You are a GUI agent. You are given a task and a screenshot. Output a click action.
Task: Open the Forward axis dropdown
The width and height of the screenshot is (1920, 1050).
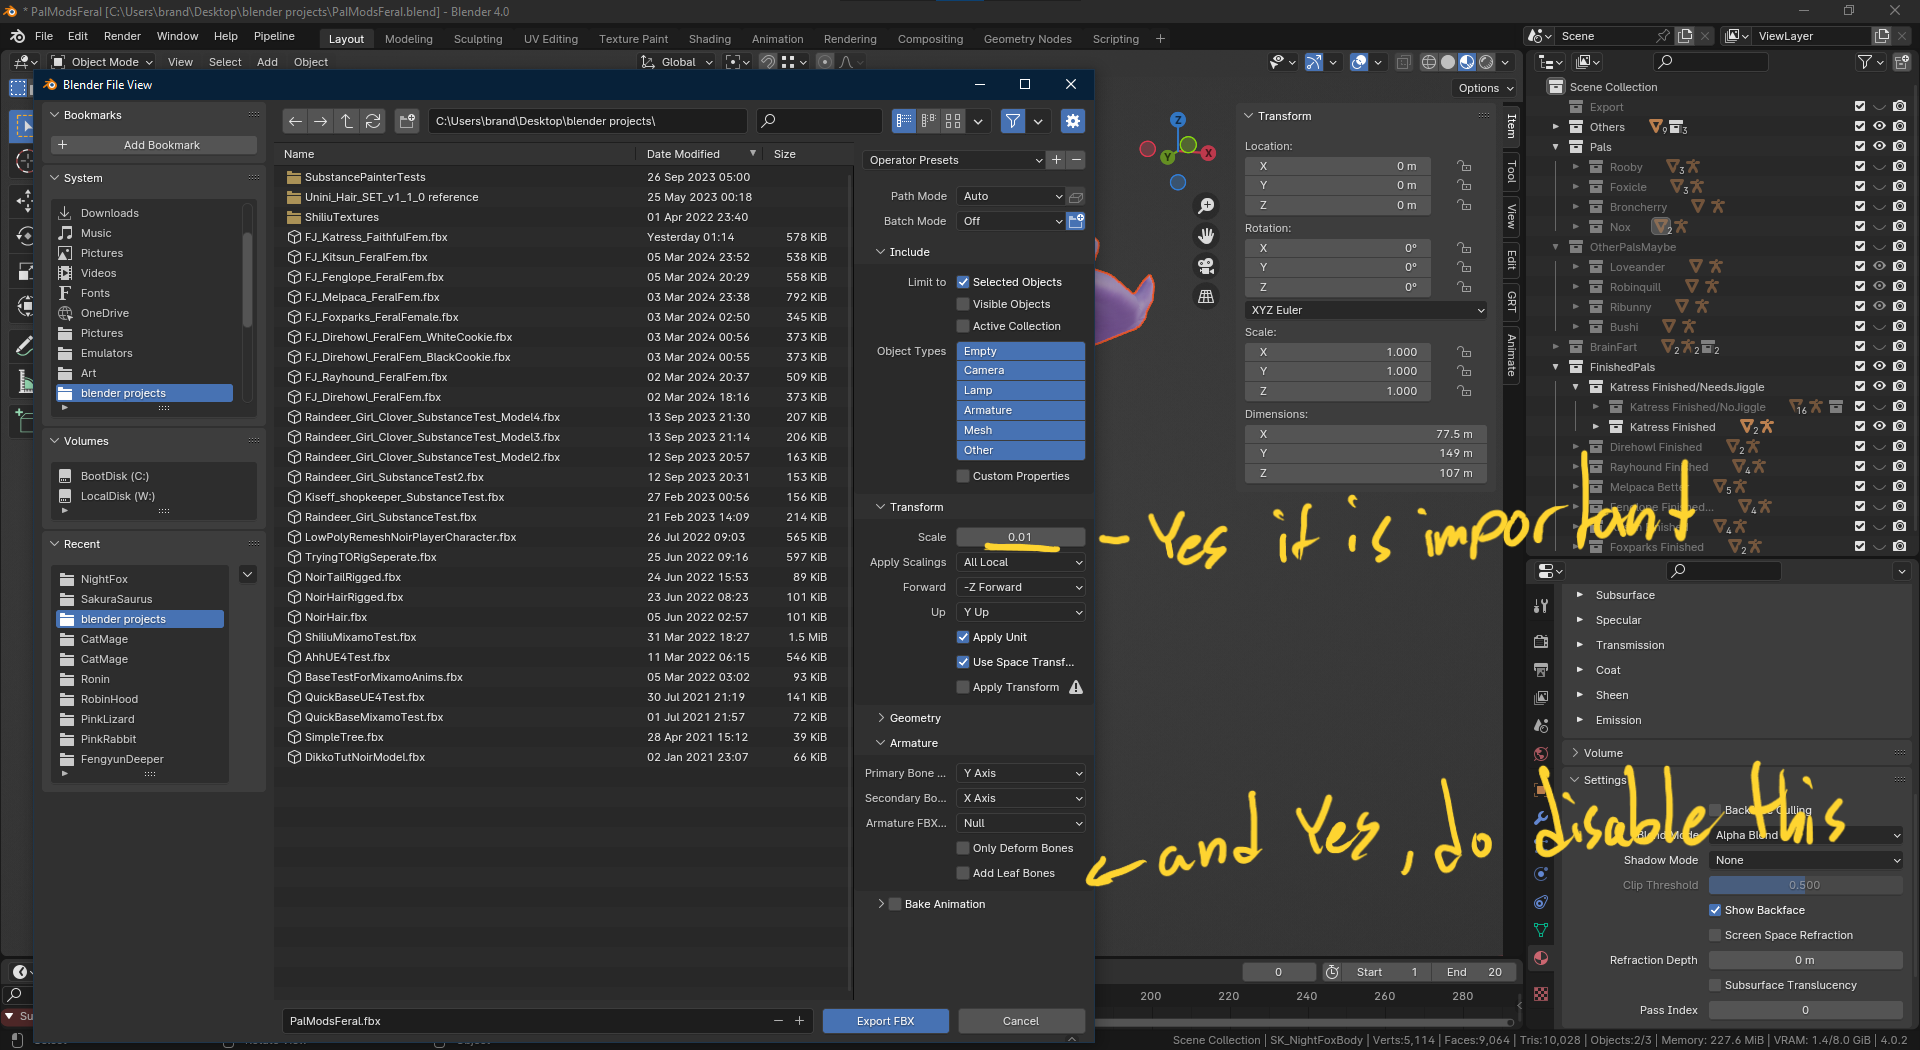(1021, 587)
